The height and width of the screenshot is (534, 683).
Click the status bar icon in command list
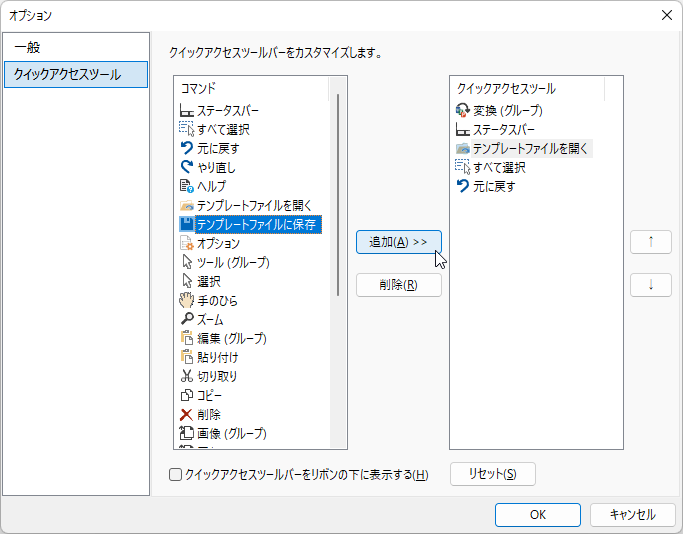186,111
